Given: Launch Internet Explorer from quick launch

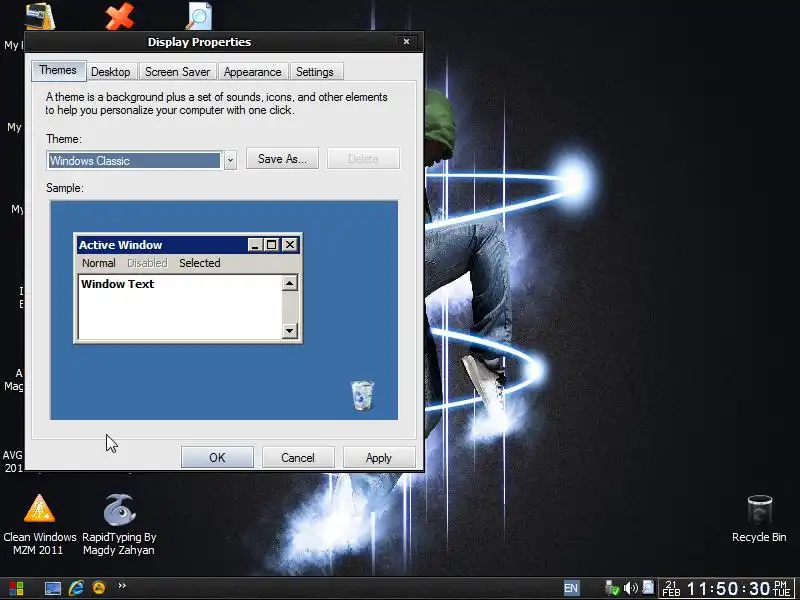Looking at the screenshot, I should [x=76, y=588].
